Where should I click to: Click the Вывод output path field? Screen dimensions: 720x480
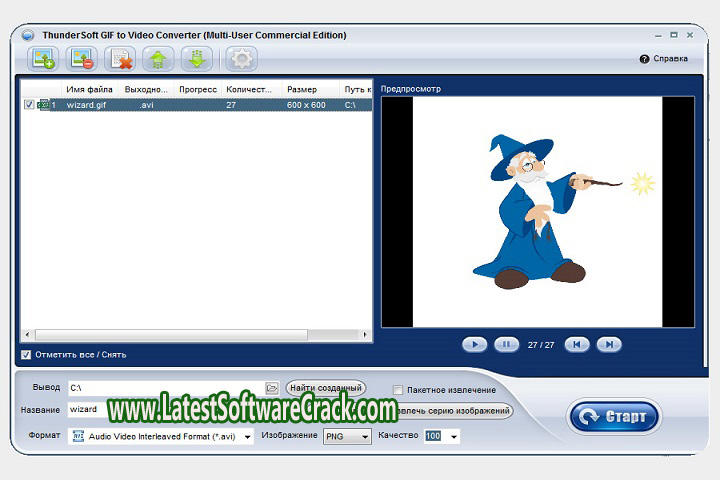[x=165, y=388]
